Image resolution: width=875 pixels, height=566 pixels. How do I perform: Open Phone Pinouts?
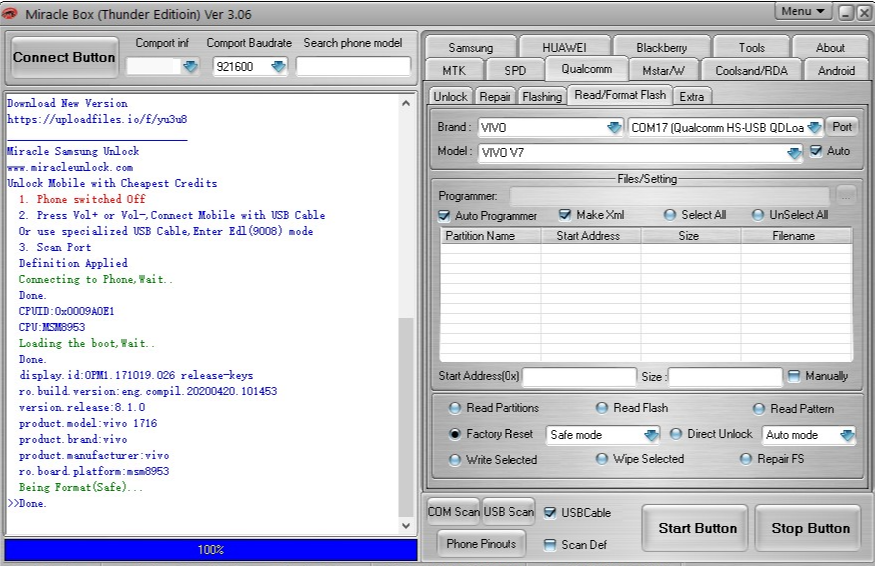pos(480,544)
